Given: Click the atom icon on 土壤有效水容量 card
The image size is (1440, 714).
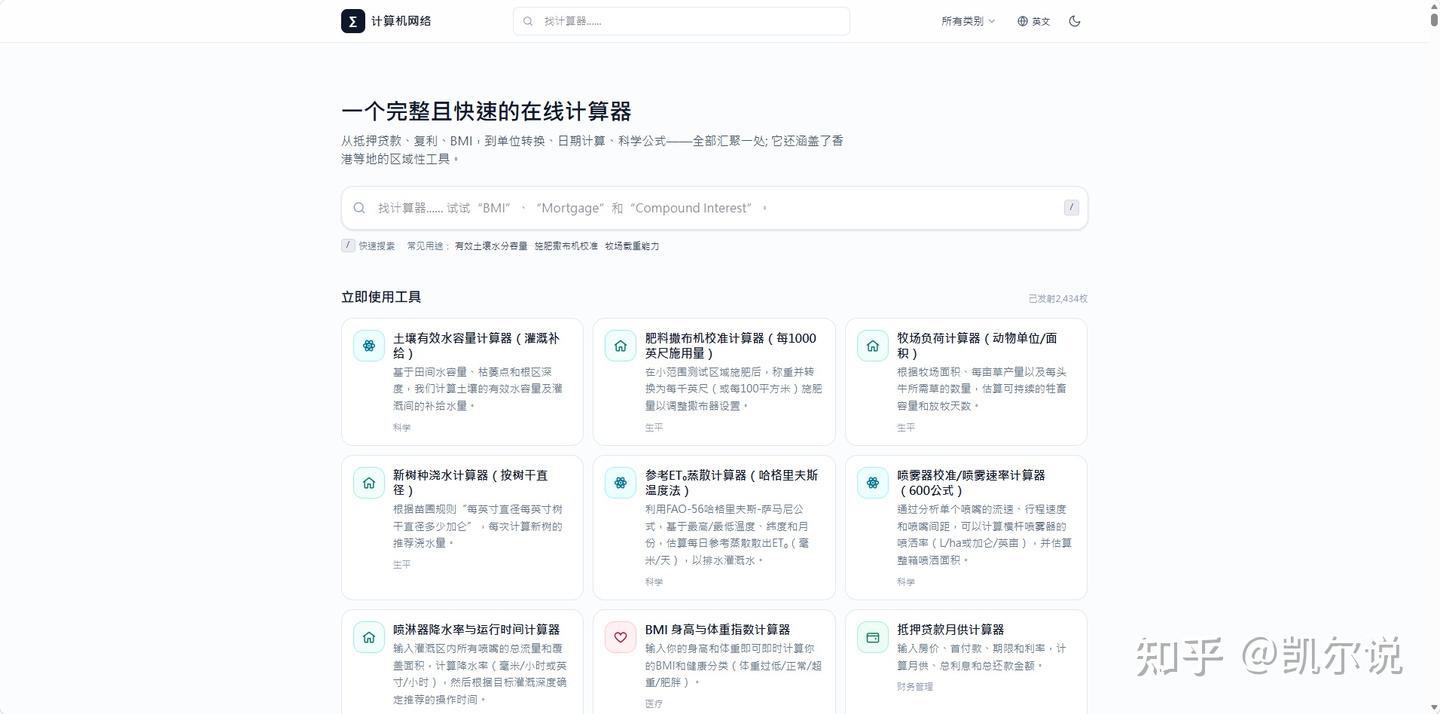Looking at the screenshot, I should point(369,346).
